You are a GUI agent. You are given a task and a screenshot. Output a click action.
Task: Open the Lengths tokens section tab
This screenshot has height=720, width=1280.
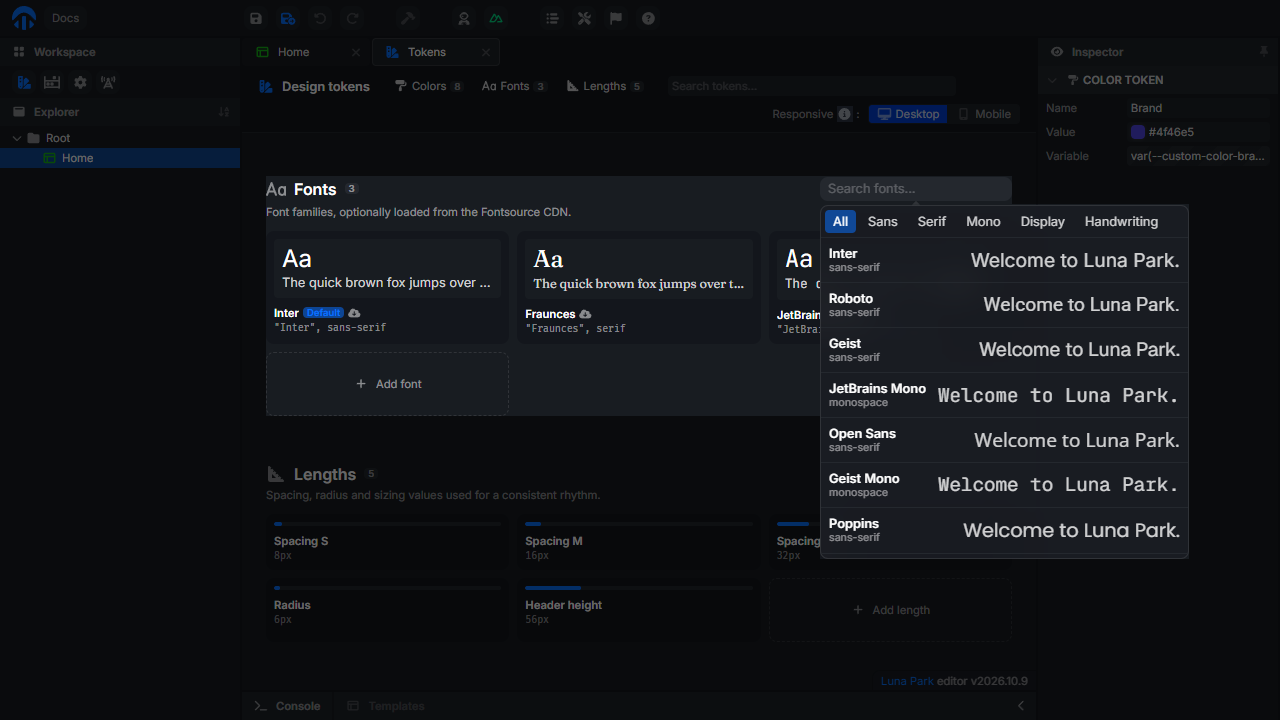[x=605, y=86]
